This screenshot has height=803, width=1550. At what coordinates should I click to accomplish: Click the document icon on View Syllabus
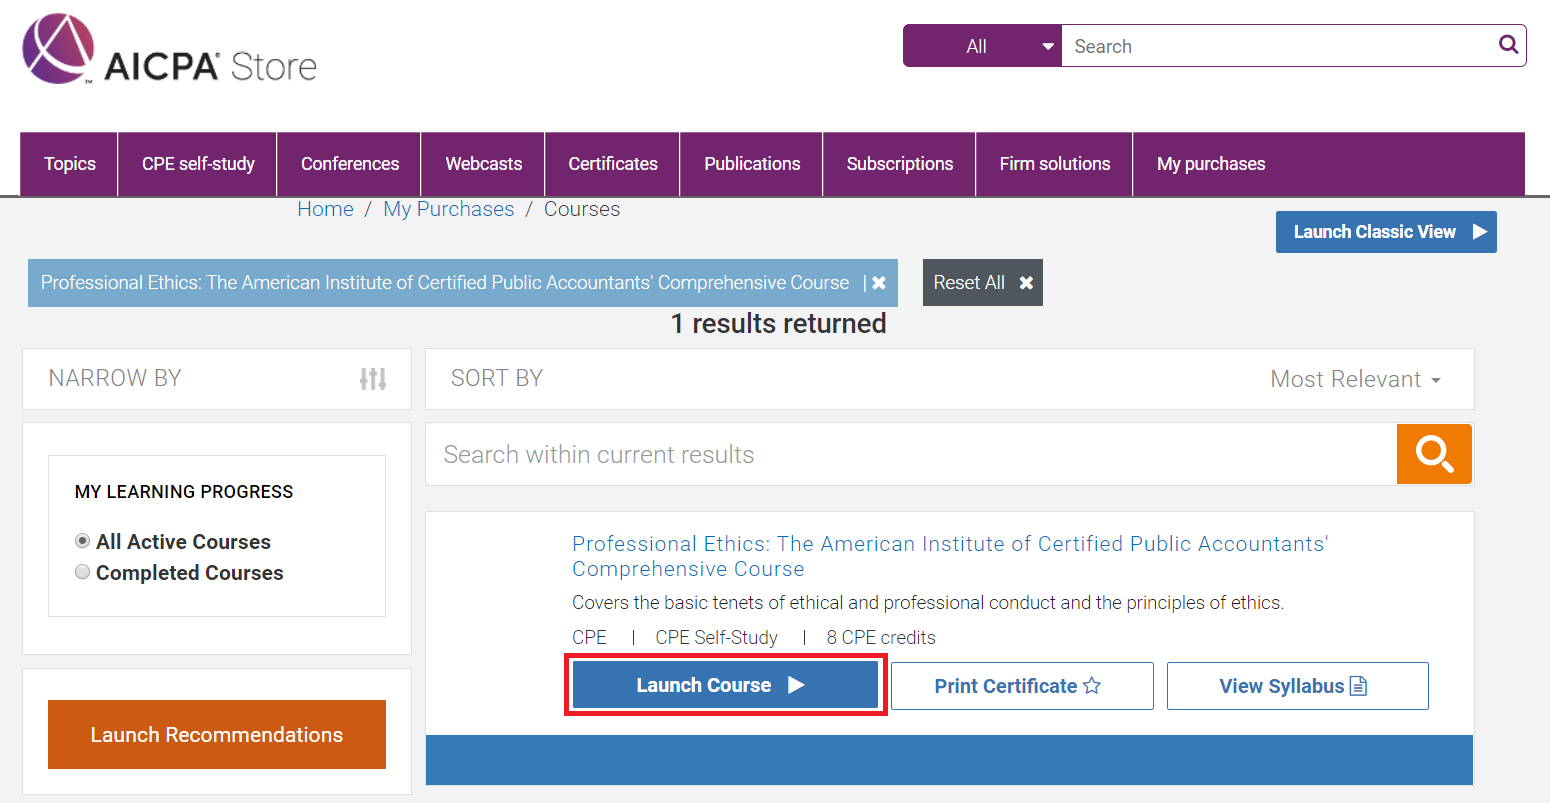(x=1358, y=686)
